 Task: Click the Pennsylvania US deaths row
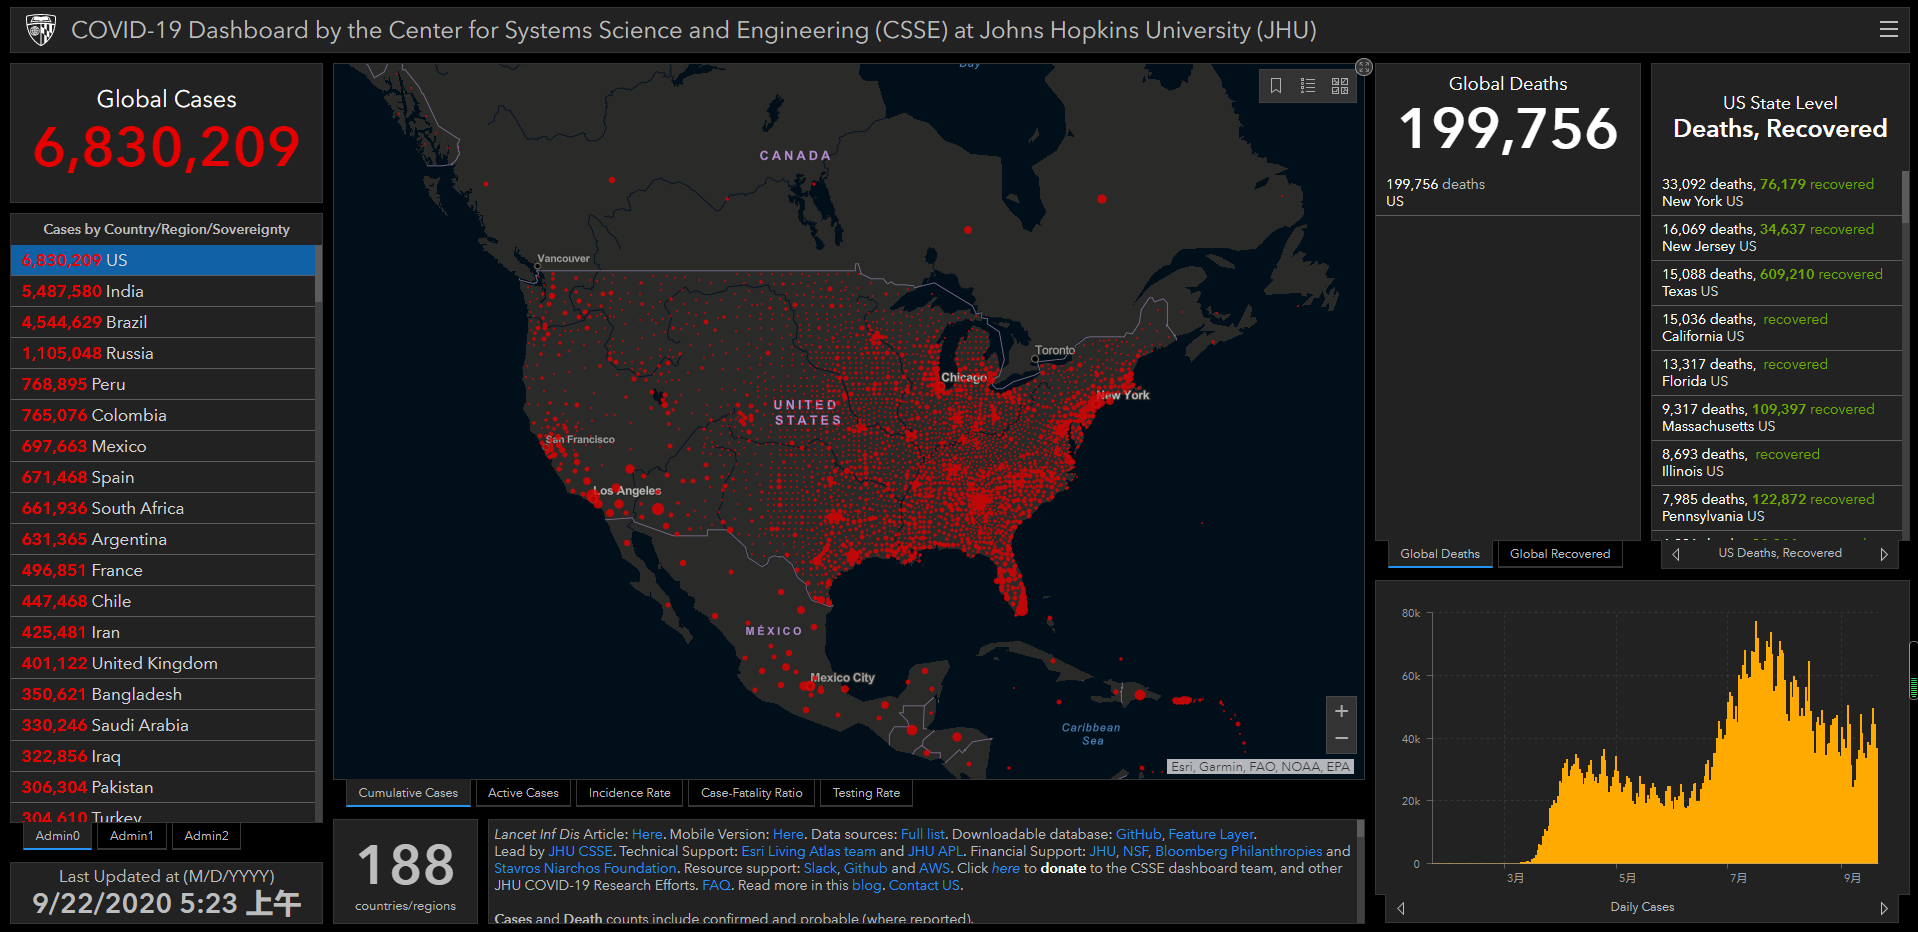(x=1777, y=508)
